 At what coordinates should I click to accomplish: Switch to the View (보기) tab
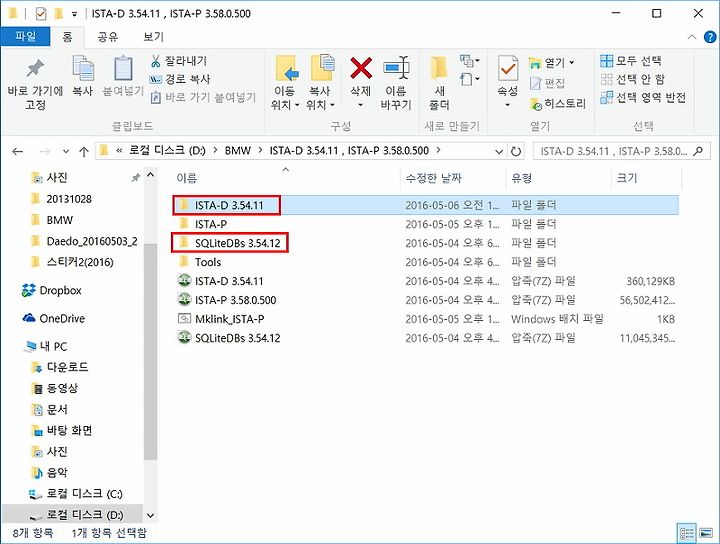tap(153, 37)
